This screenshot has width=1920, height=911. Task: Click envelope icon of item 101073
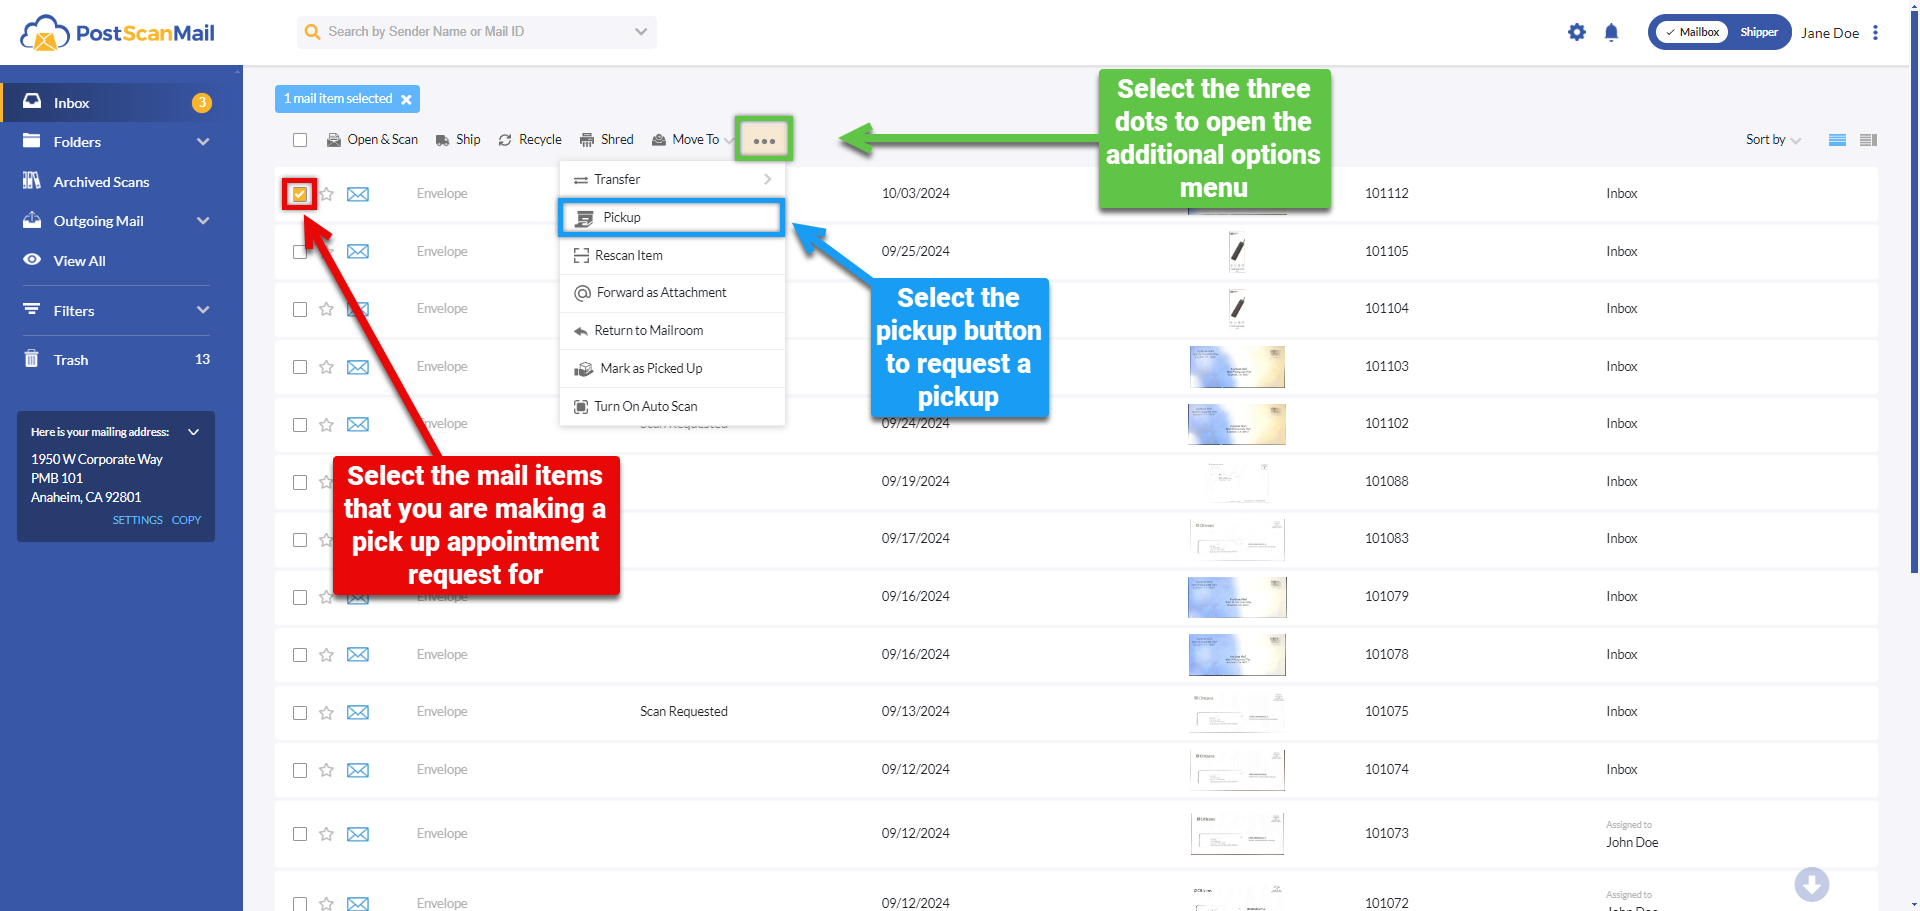pyautogui.click(x=358, y=834)
